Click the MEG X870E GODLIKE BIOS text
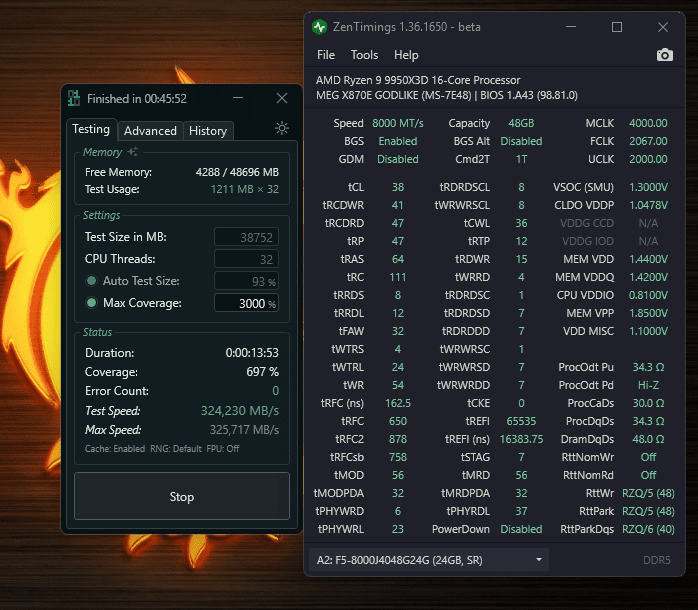Viewport: 698px width, 610px height. [447, 95]
